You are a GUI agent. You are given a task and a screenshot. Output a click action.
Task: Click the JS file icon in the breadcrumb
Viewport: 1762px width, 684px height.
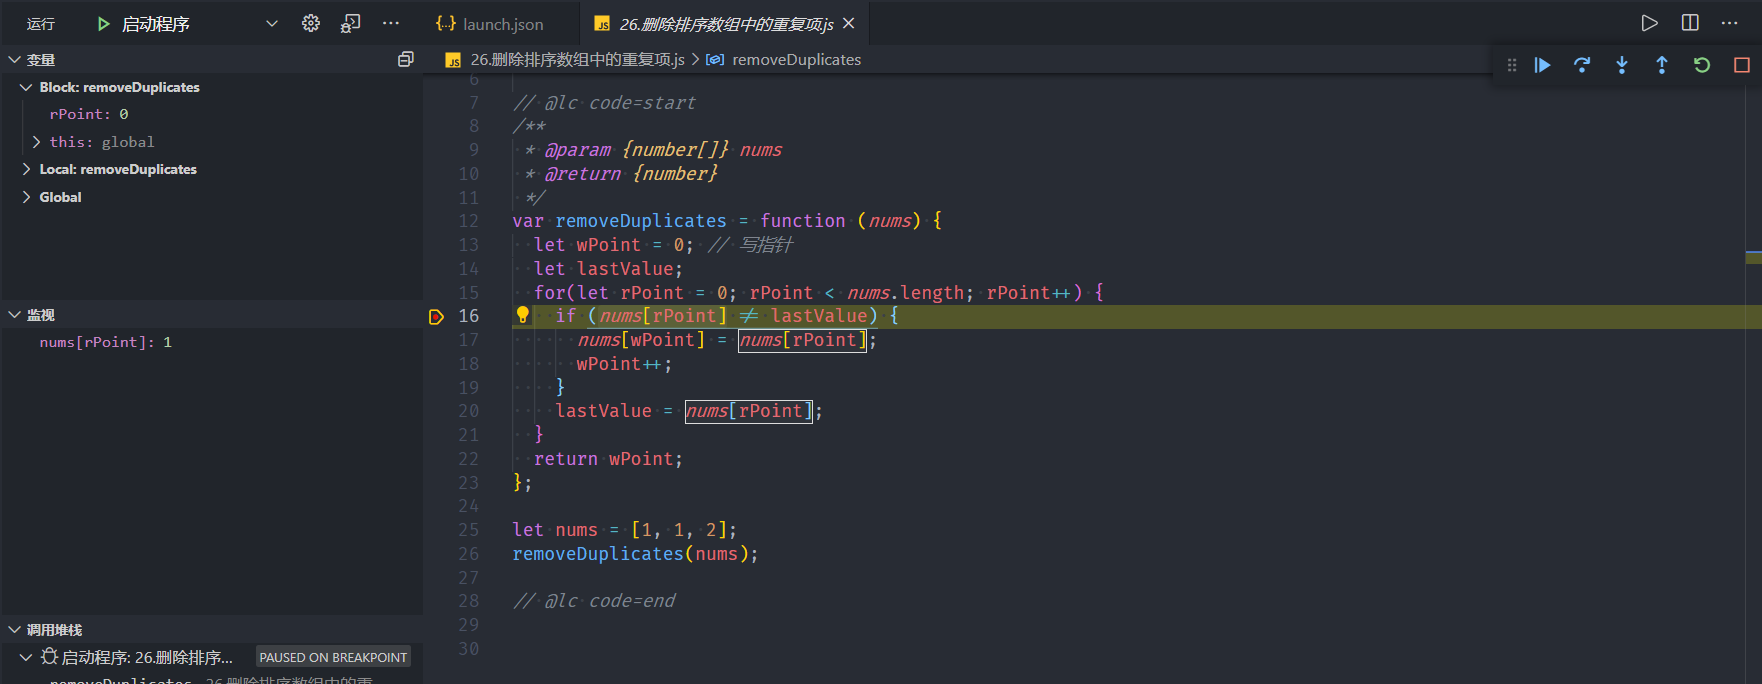pos(453,60)
